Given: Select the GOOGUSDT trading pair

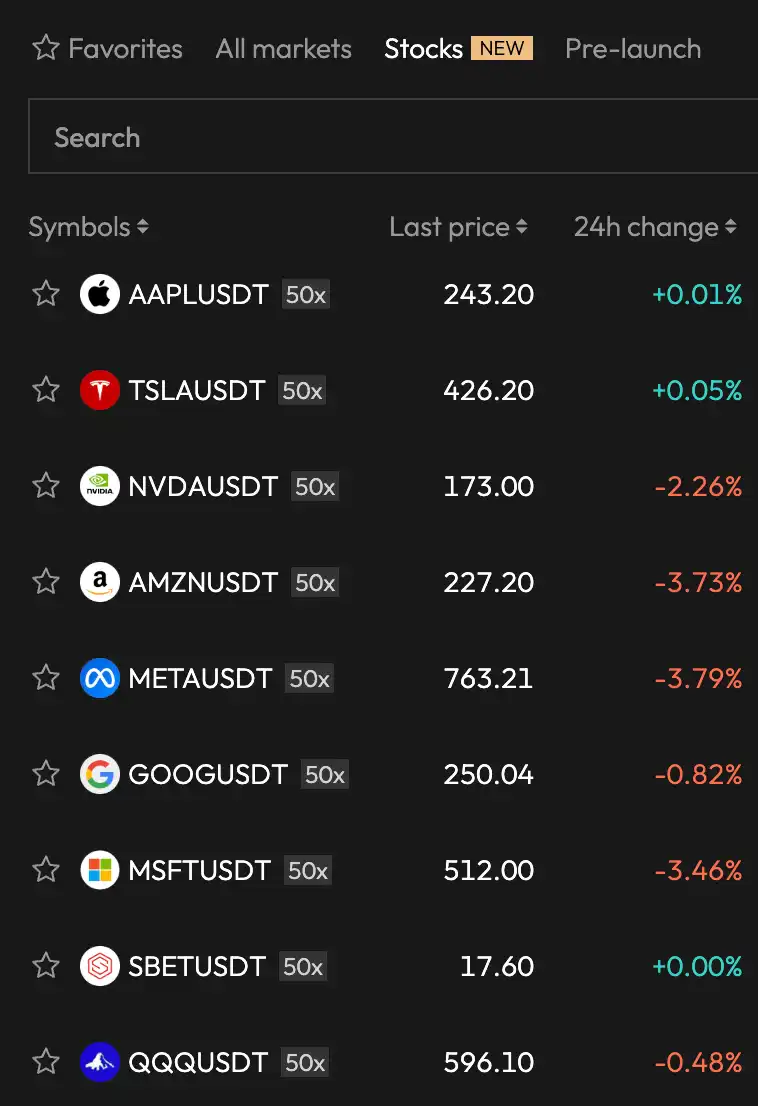Looking at the screenshot, I should pos(208,775).
